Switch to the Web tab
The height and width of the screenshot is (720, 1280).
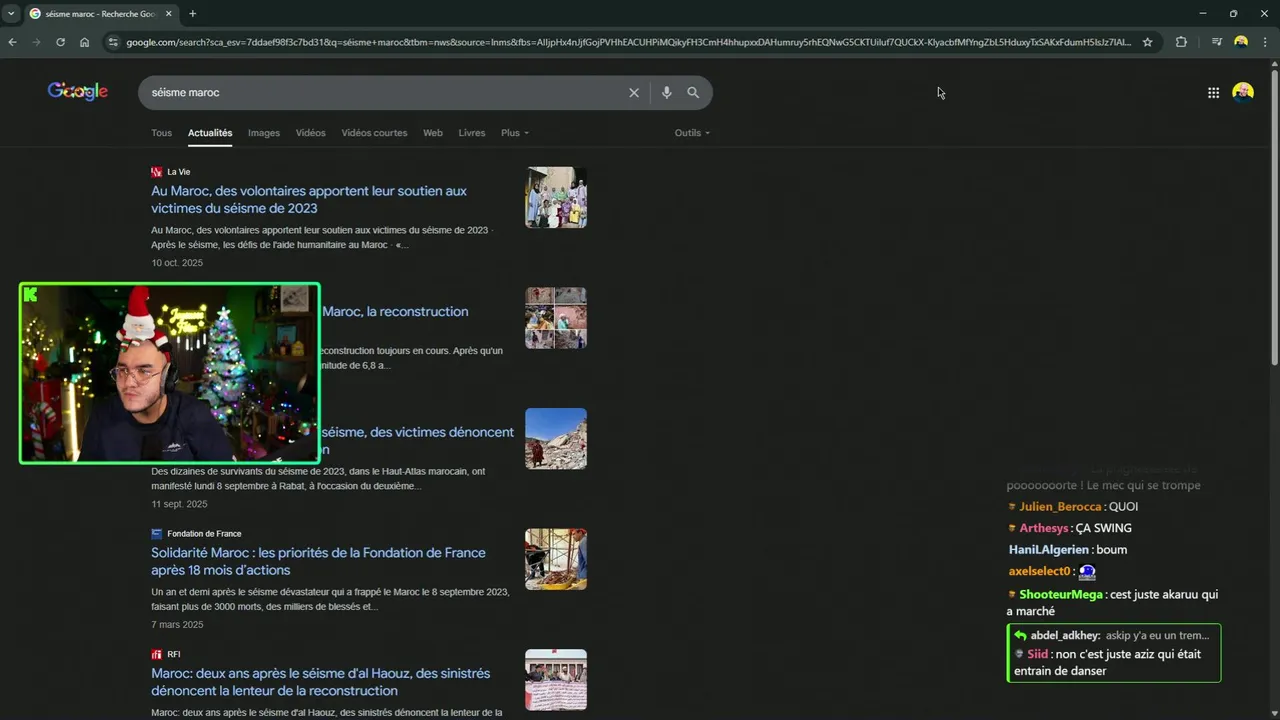(x=433, y=133)
